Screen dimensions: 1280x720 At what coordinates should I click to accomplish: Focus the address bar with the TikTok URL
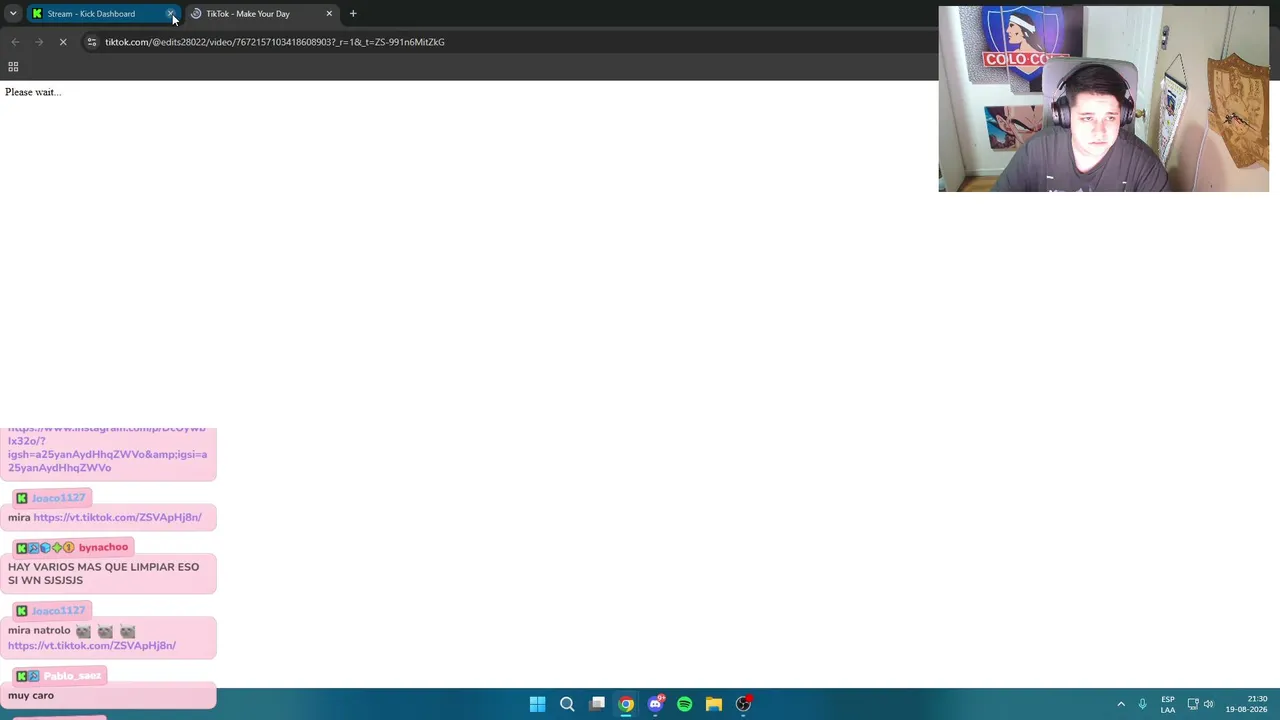pyautogui.click(x=275, y=42)
